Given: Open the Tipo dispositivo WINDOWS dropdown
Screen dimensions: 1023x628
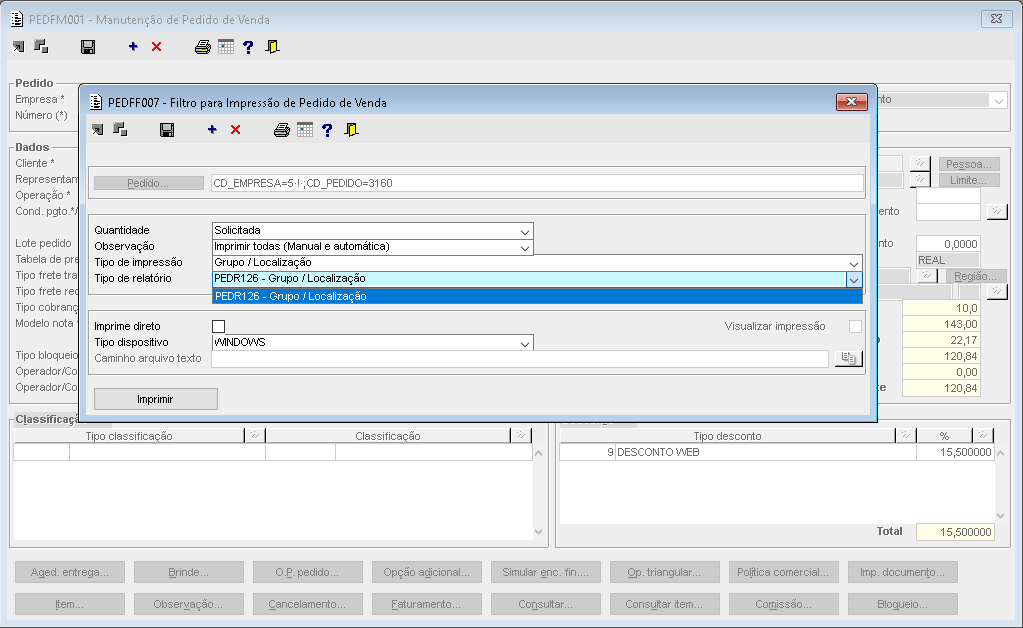Looking at the screenshot, I should coord(525,344).
